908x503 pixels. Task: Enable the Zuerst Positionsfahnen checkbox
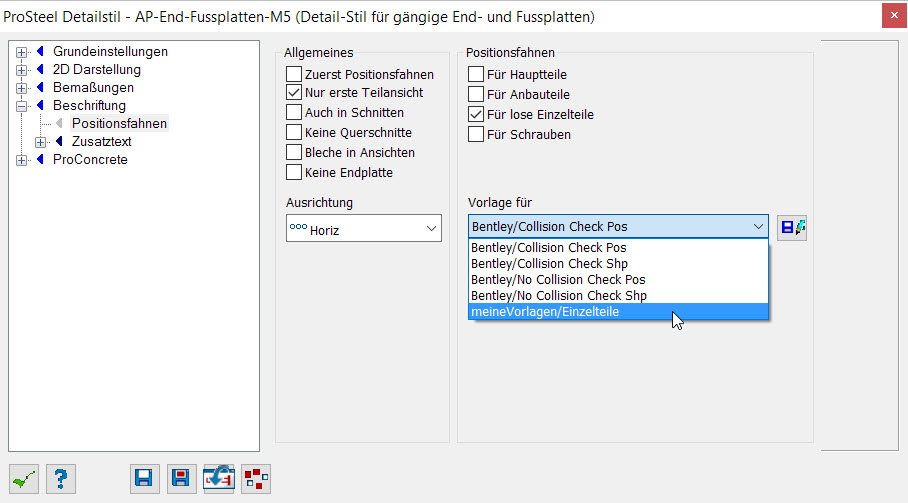coord(294,74)
